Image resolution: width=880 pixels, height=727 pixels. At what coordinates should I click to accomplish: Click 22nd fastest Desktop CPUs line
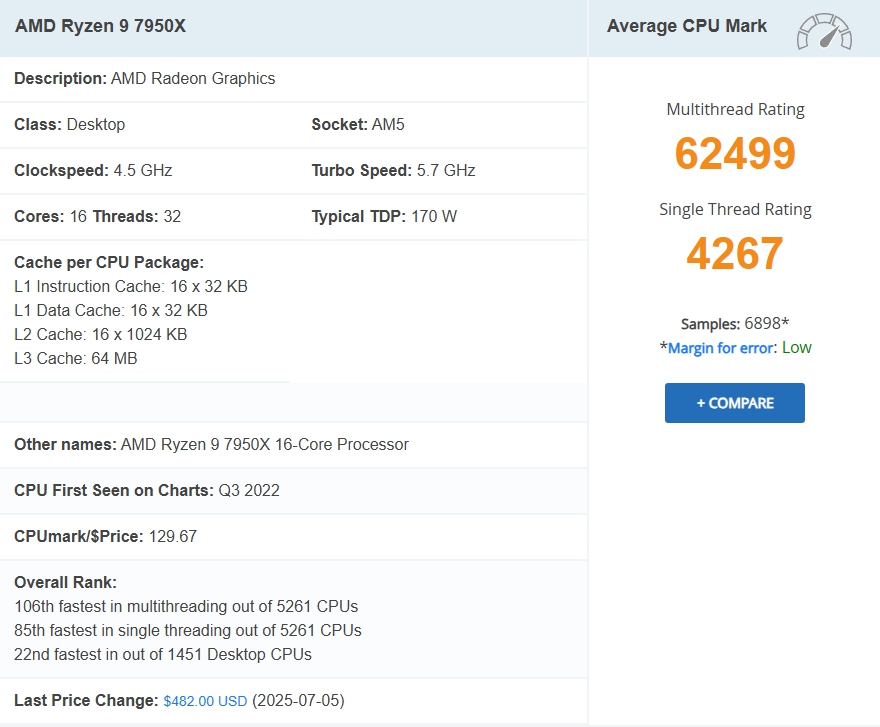pos(163,655)
